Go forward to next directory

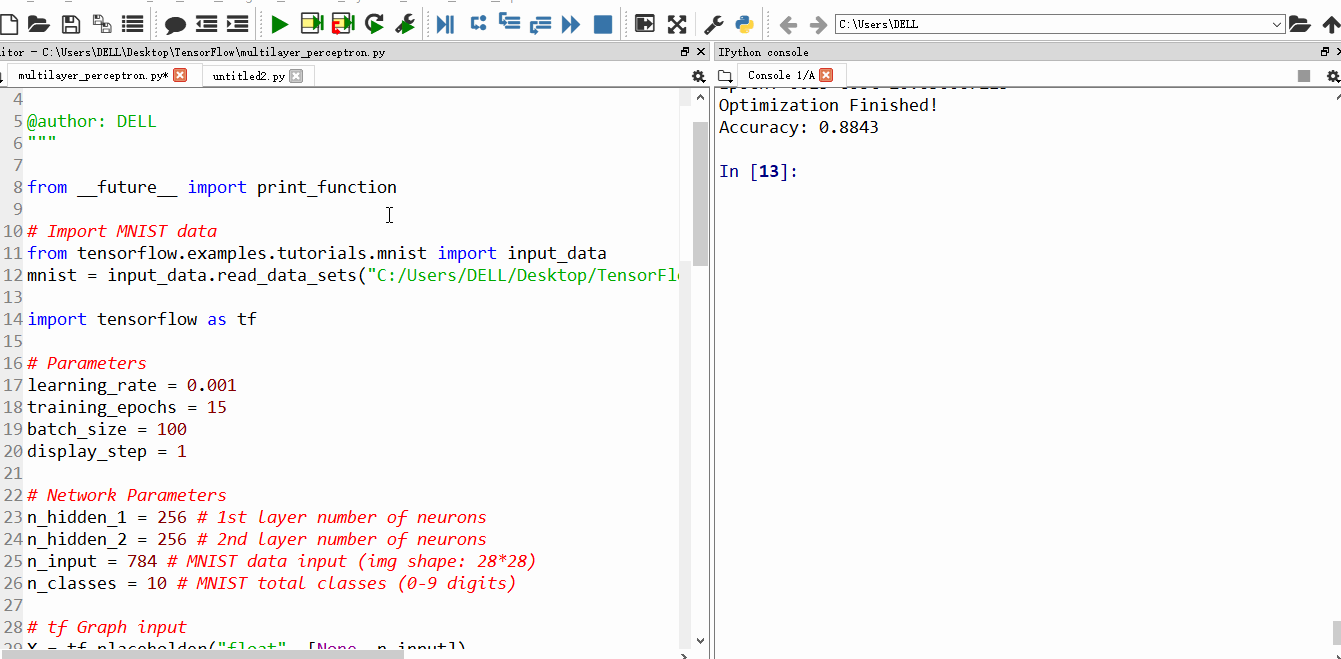tap(818, 24)
